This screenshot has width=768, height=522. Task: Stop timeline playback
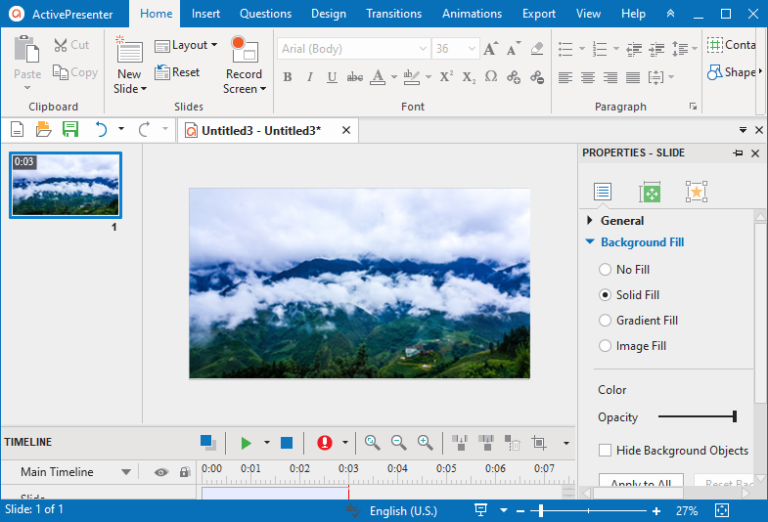point(287,443)
